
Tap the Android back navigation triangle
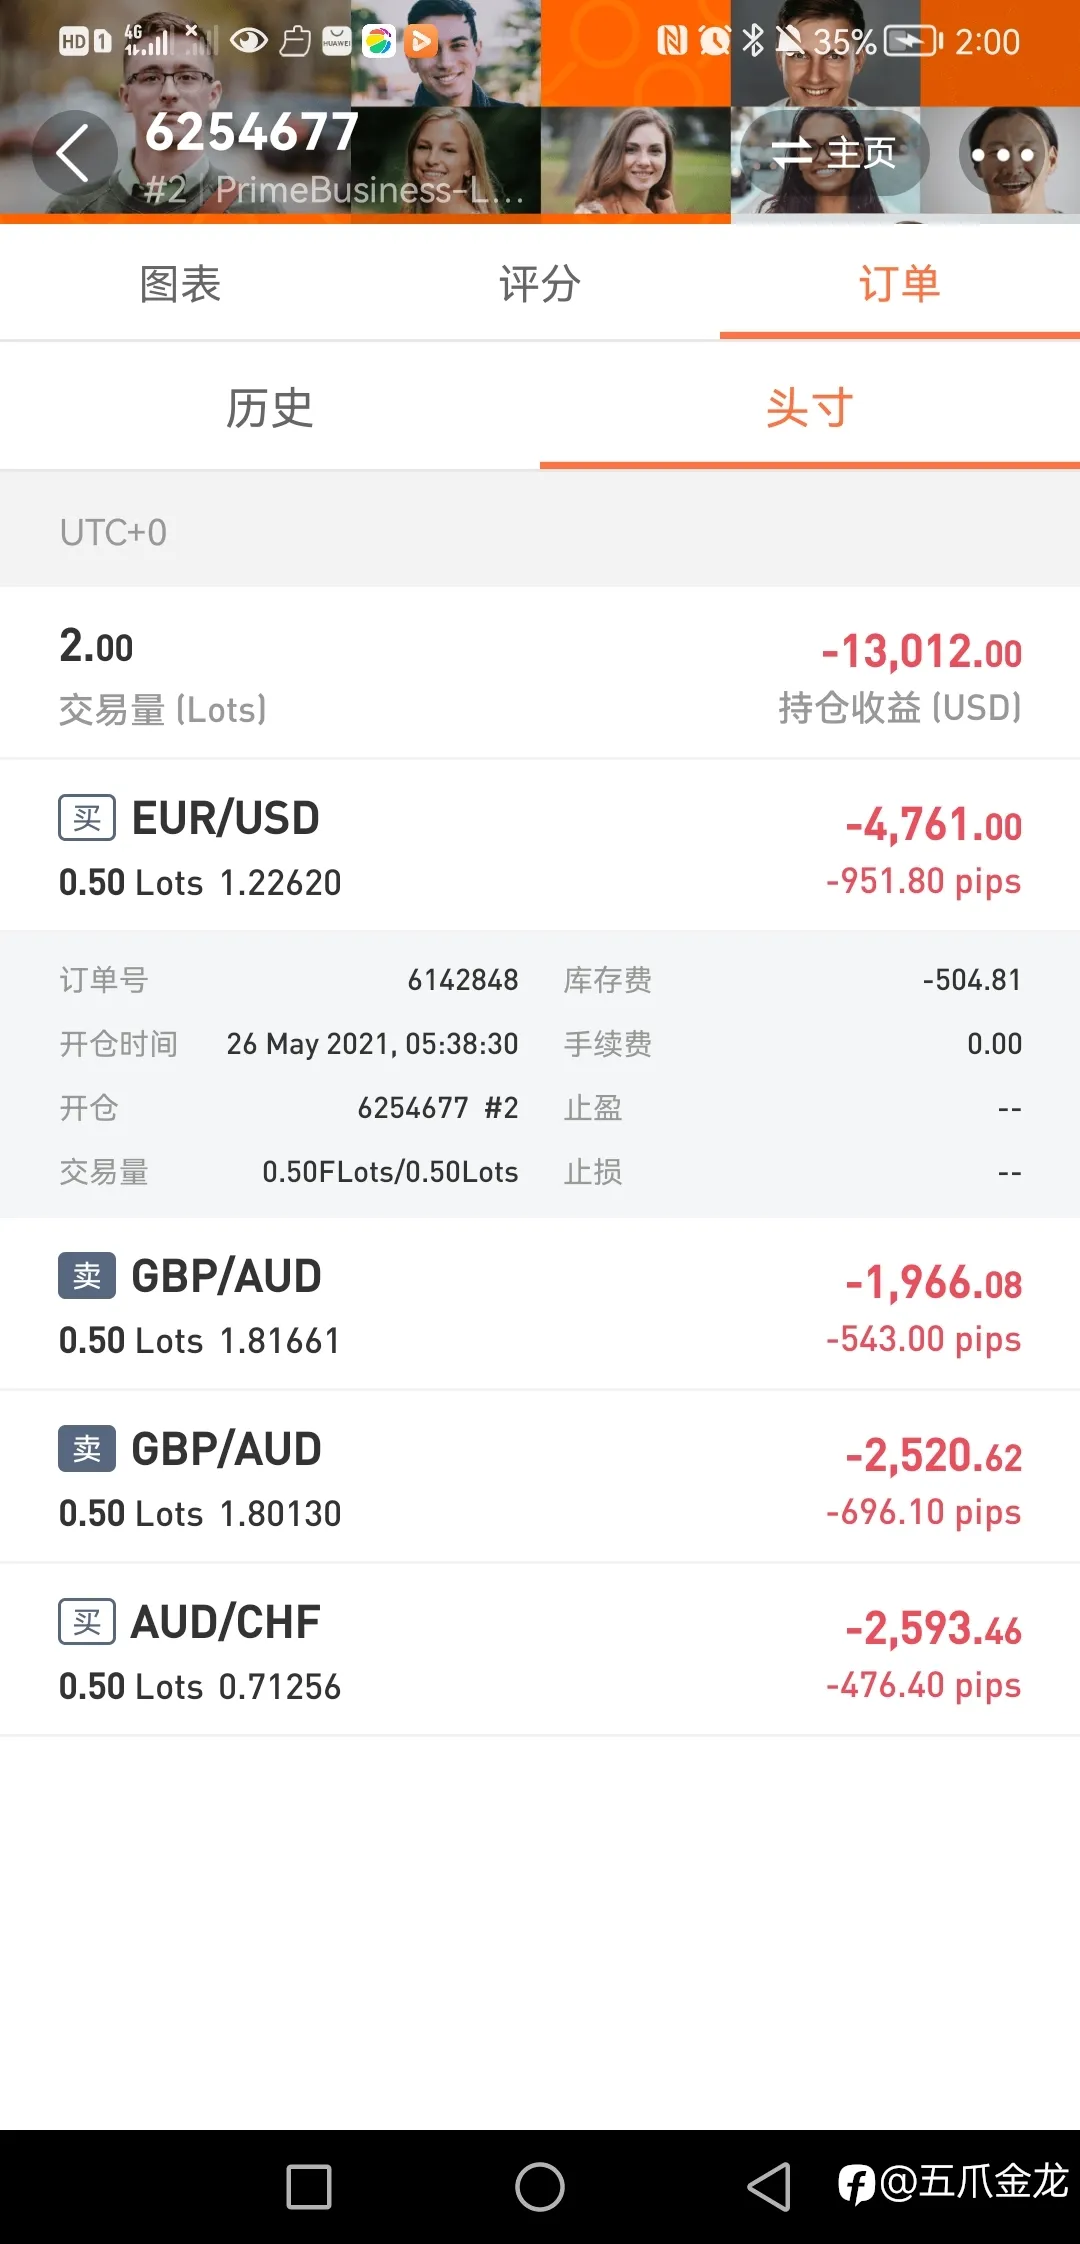point(769,2187)
